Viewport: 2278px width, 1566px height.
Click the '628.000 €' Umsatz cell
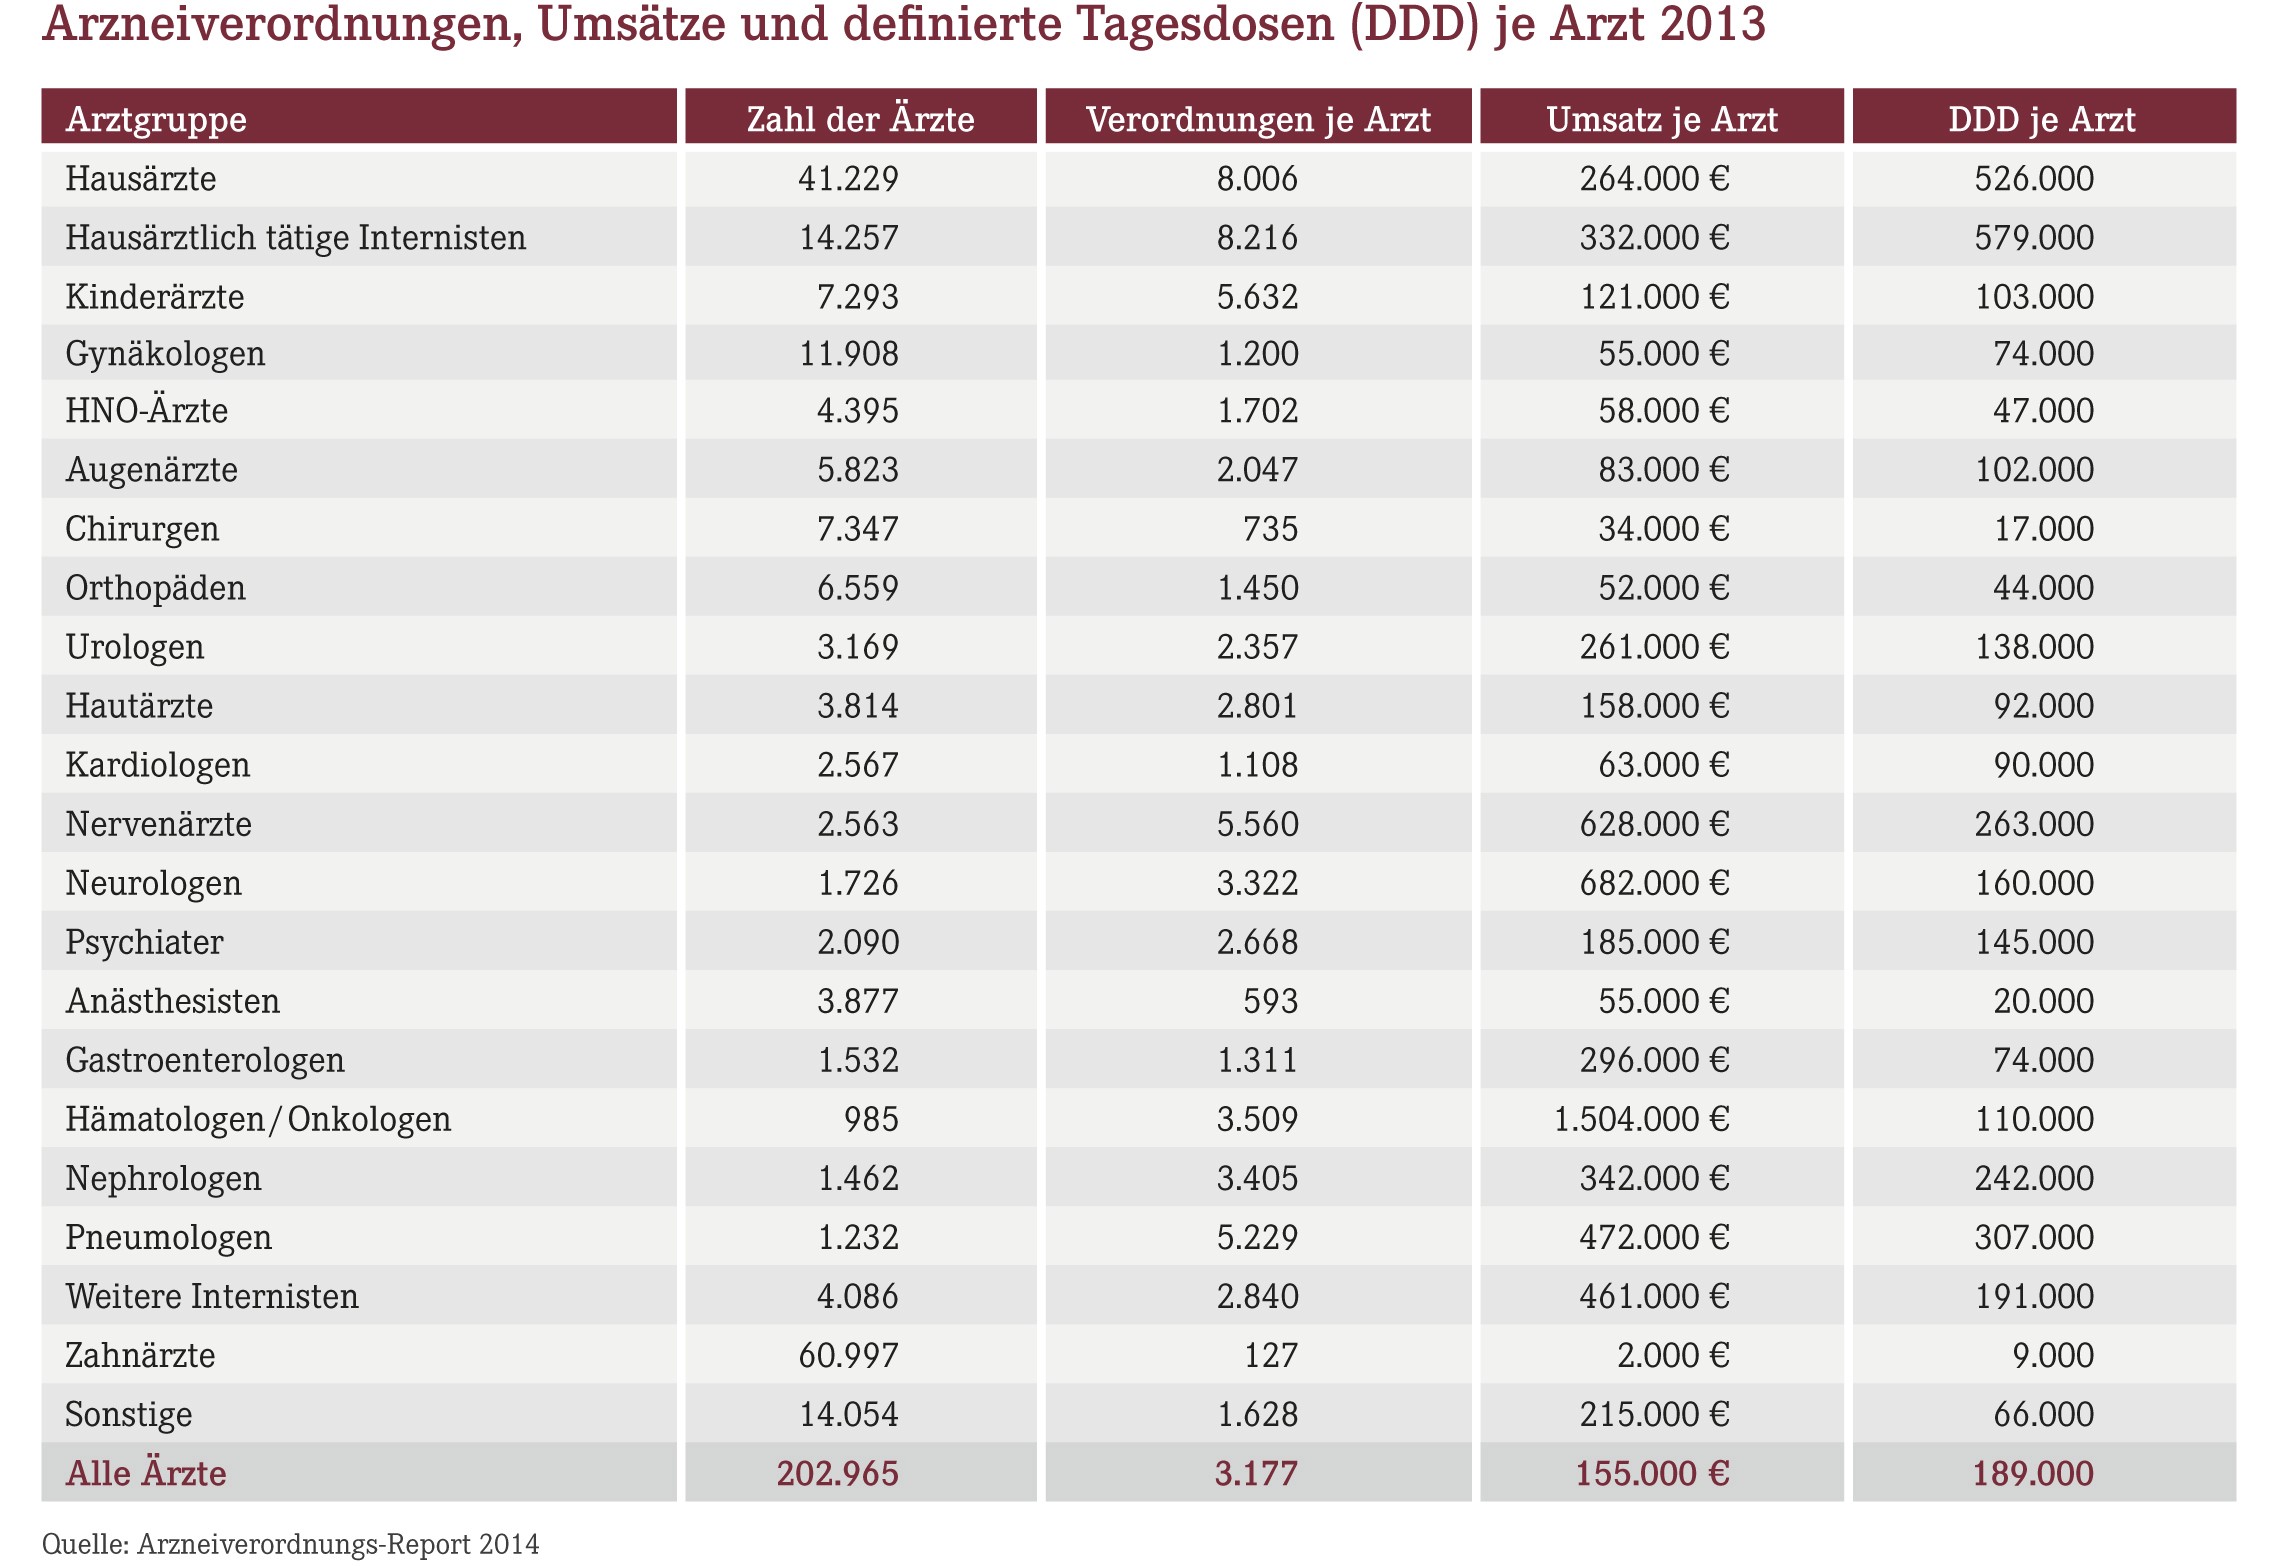pyautogui.click(x=1654, y=824)
